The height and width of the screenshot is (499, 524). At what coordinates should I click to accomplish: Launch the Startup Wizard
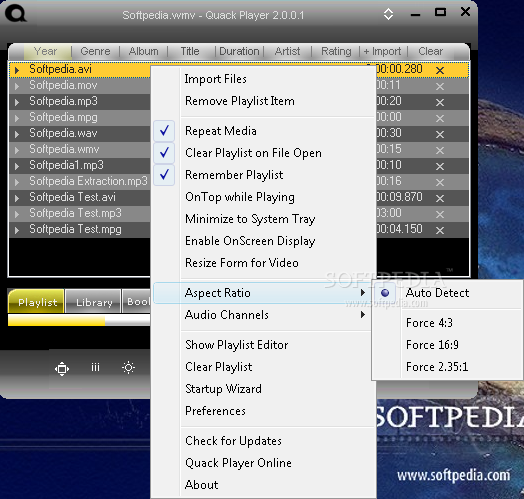(x=264, y=389)
